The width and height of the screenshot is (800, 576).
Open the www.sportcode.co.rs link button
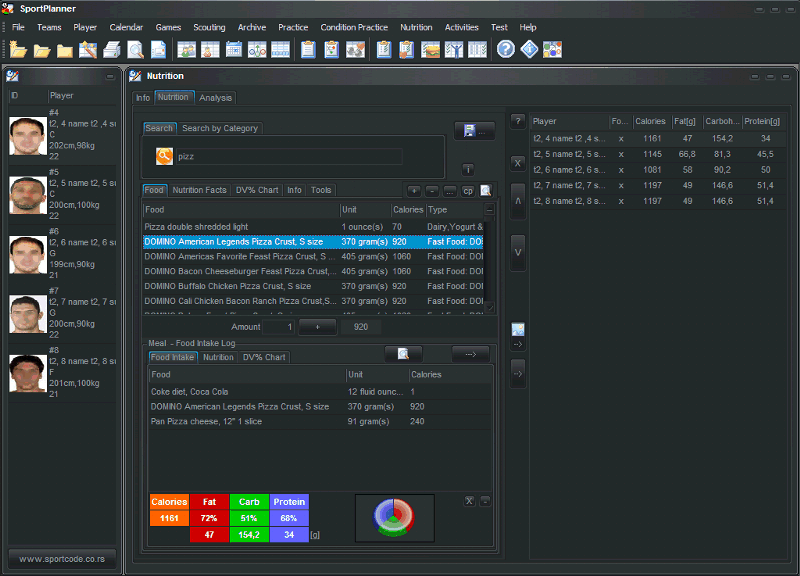click(x=62, y=559)
